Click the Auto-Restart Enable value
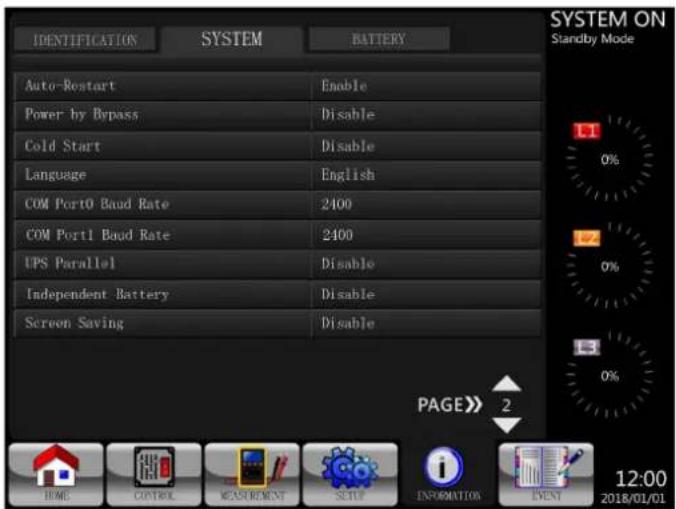The height and width of the screenshot is (509, 676). [344, 86]
